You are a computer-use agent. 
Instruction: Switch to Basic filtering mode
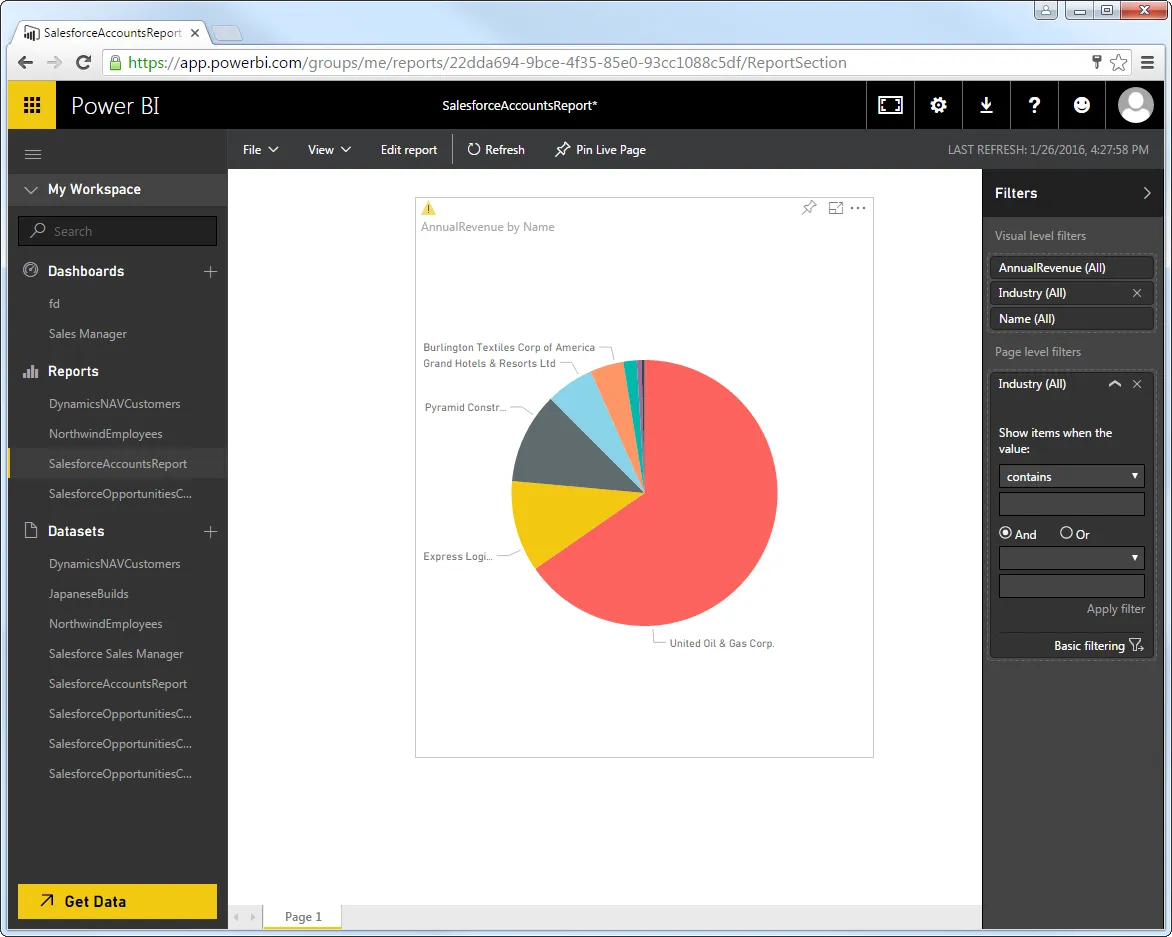point(1089,645)
